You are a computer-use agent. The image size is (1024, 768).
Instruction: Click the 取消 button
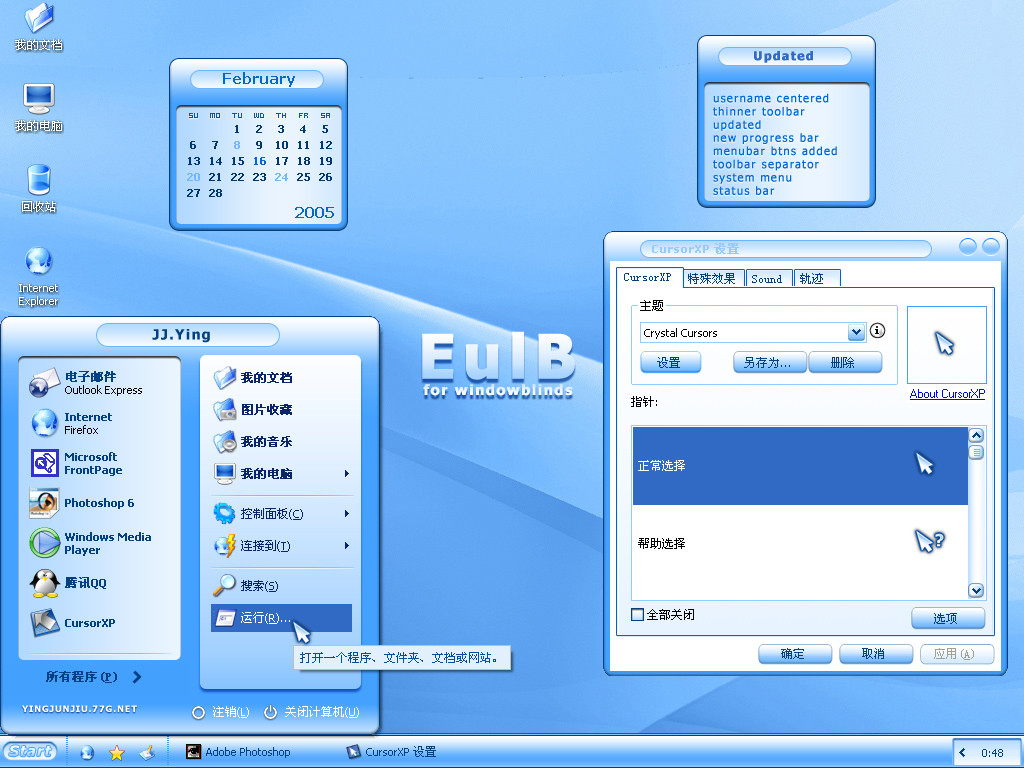point(875,654)
